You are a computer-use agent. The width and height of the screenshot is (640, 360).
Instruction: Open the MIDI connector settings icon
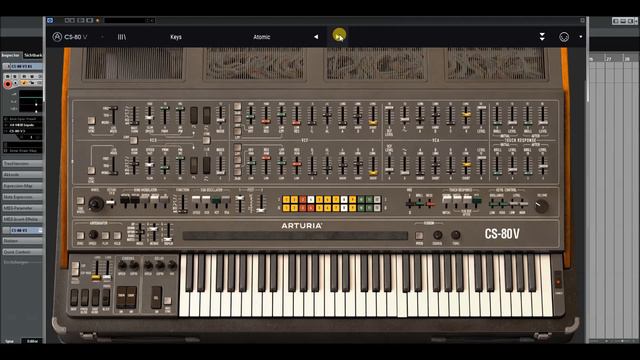564,37
